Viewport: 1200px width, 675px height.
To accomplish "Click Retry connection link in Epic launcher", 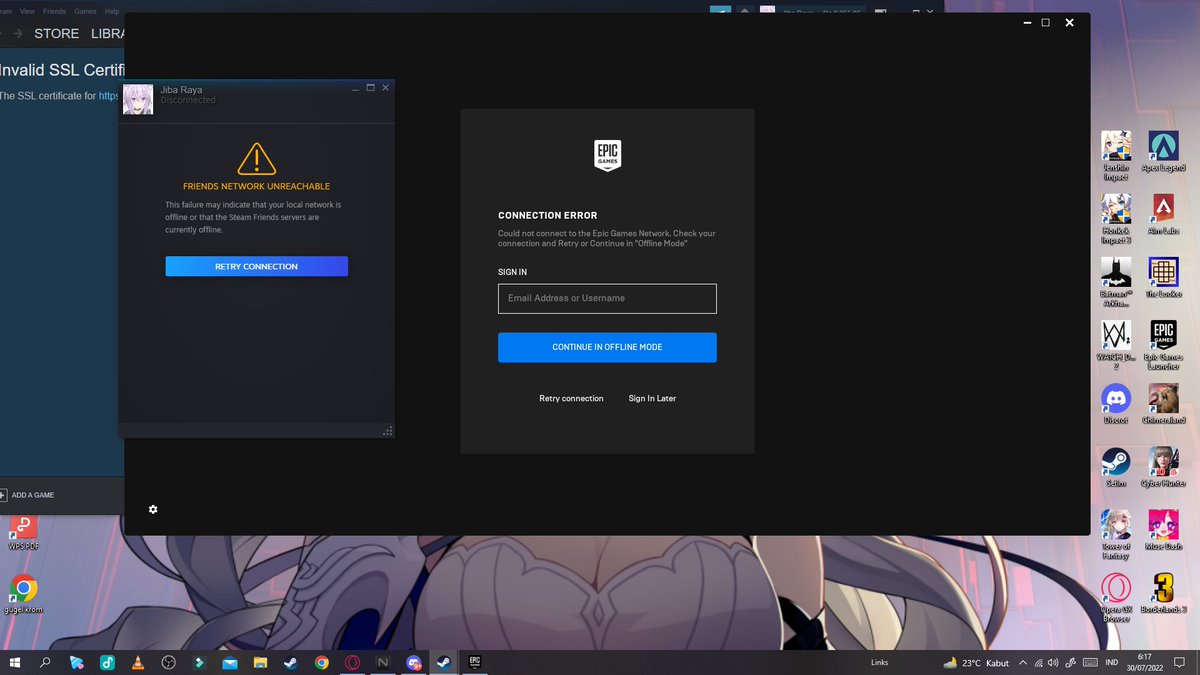I will (x=571, y=398).
